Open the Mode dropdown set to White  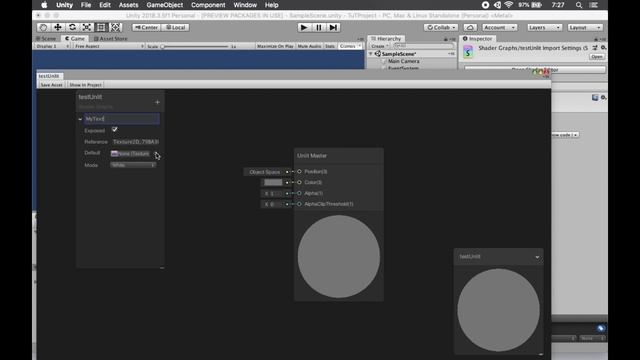133,165
